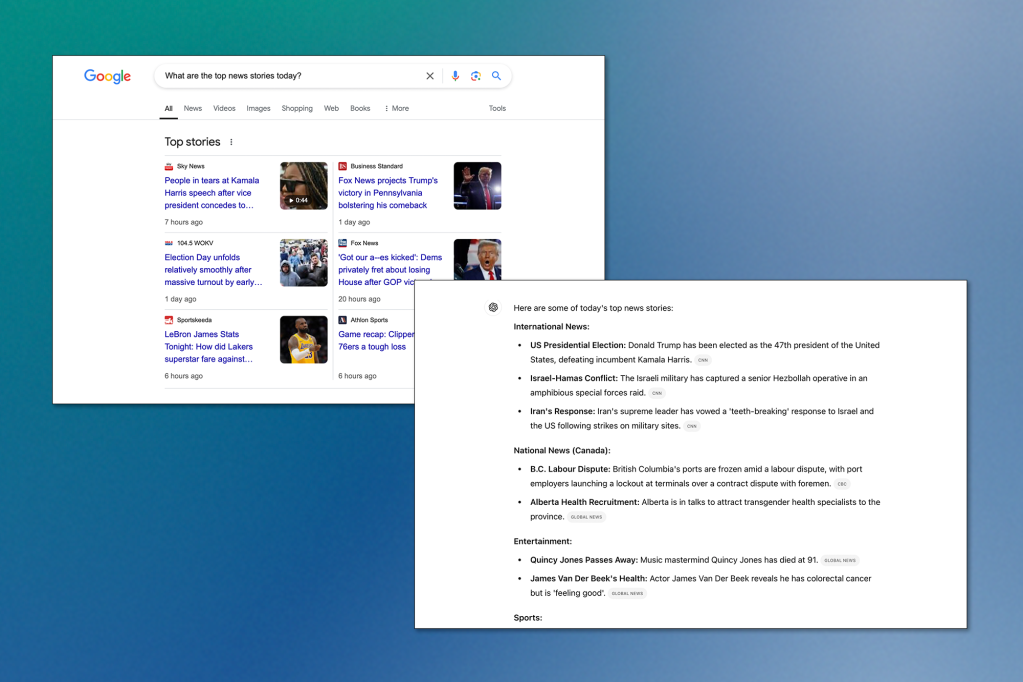Click the Google logo

(108, 76)
